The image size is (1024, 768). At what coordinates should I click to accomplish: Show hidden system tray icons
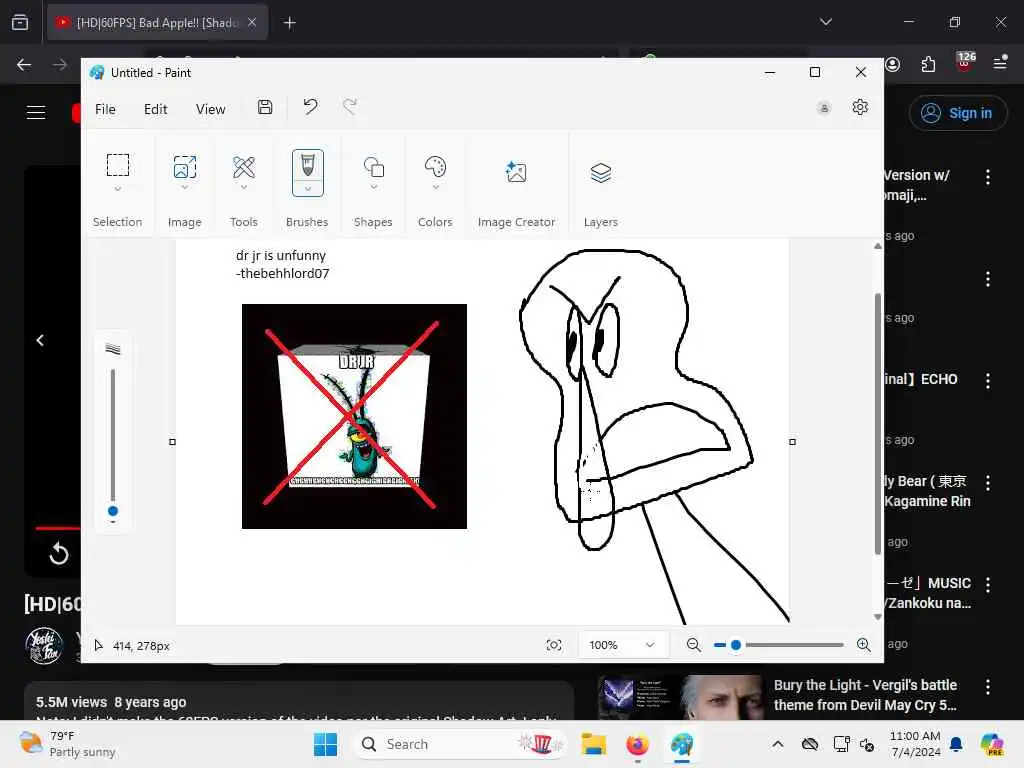click(778, 744)
